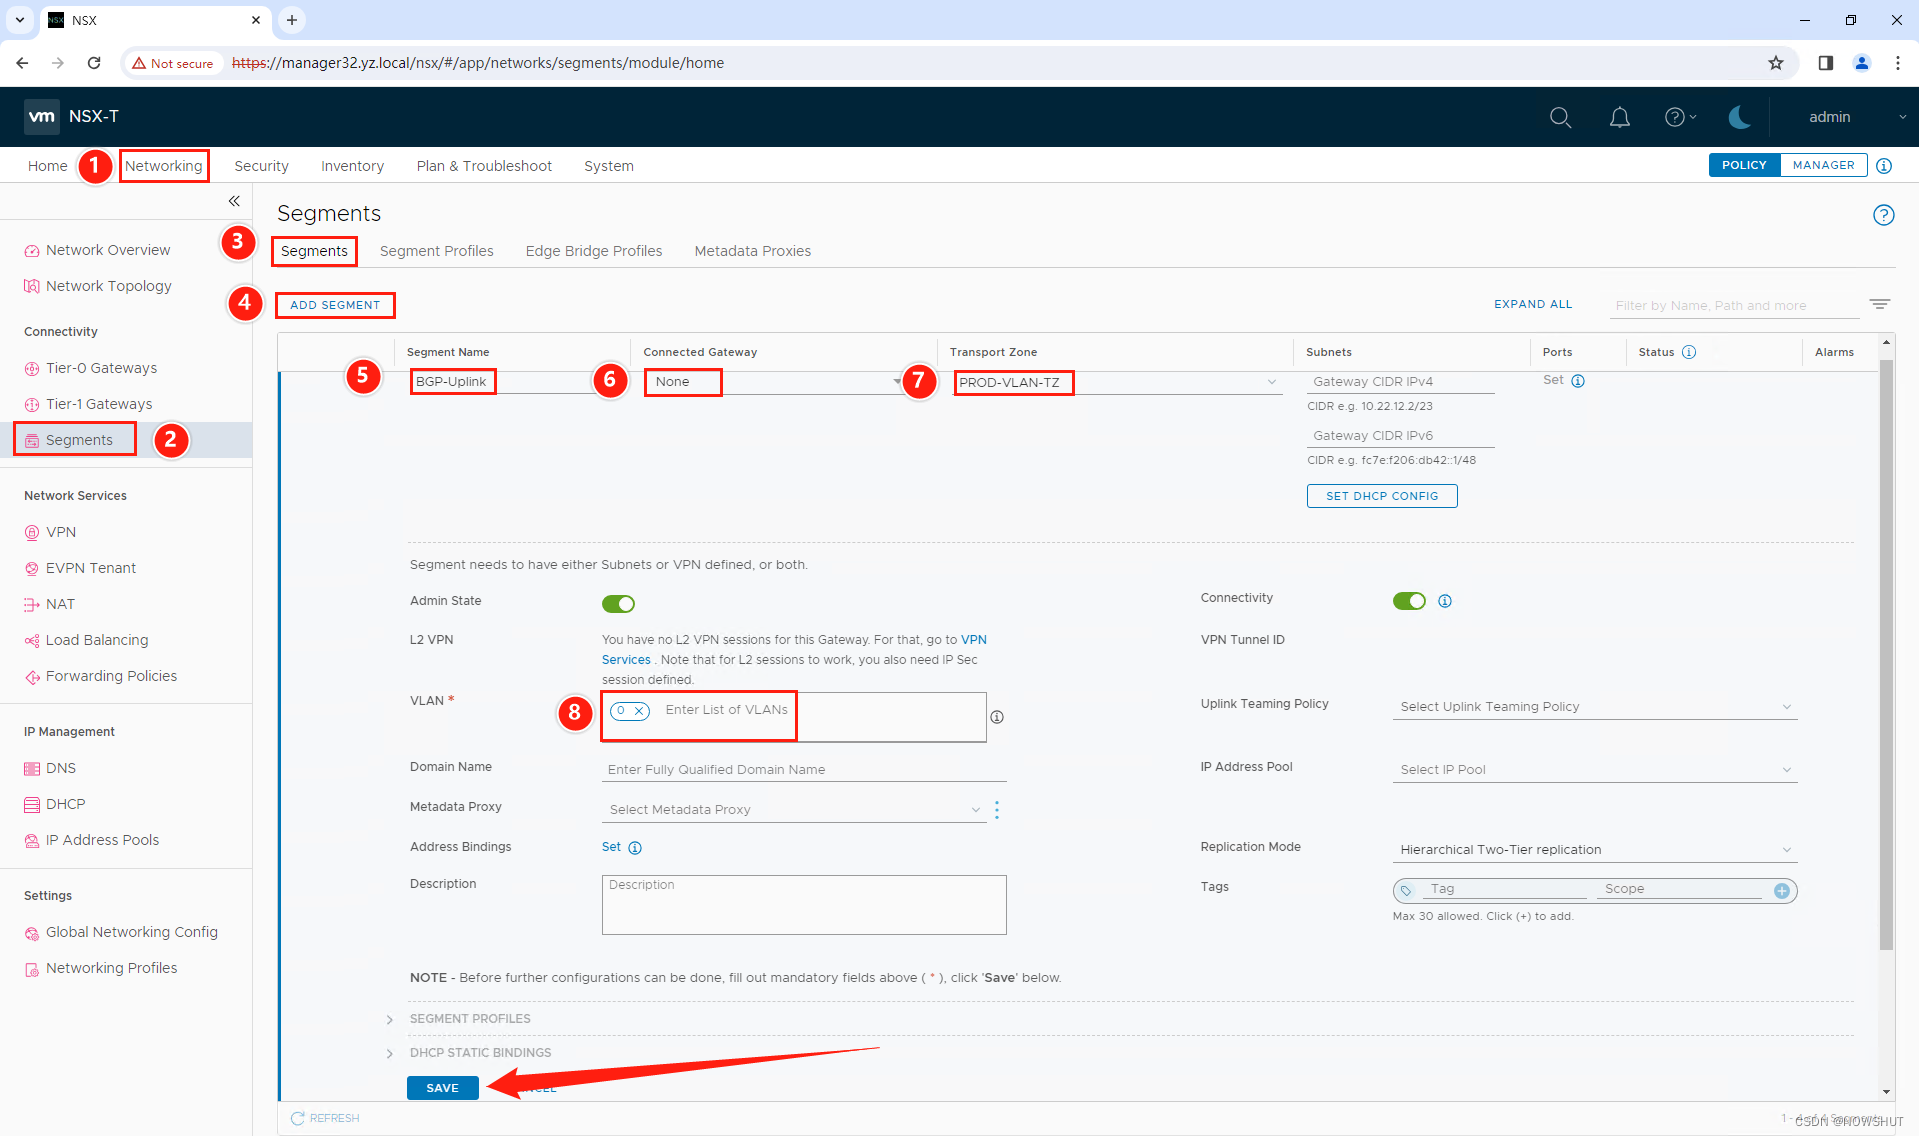
Task: Switch to Edge Bridge Profiles tab
Action: point(594,251)
